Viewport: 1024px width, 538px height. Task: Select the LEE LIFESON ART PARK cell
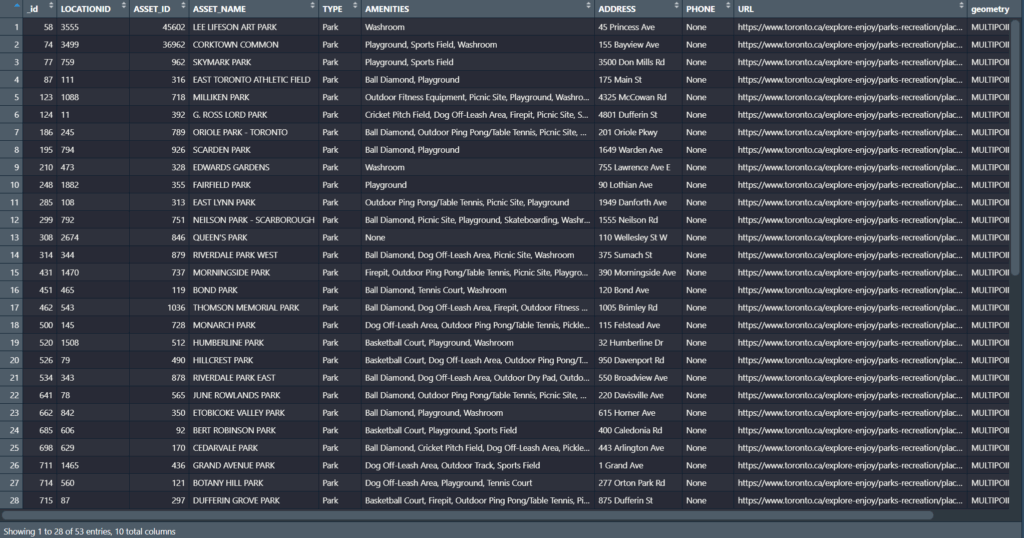[x=235, y=27]
